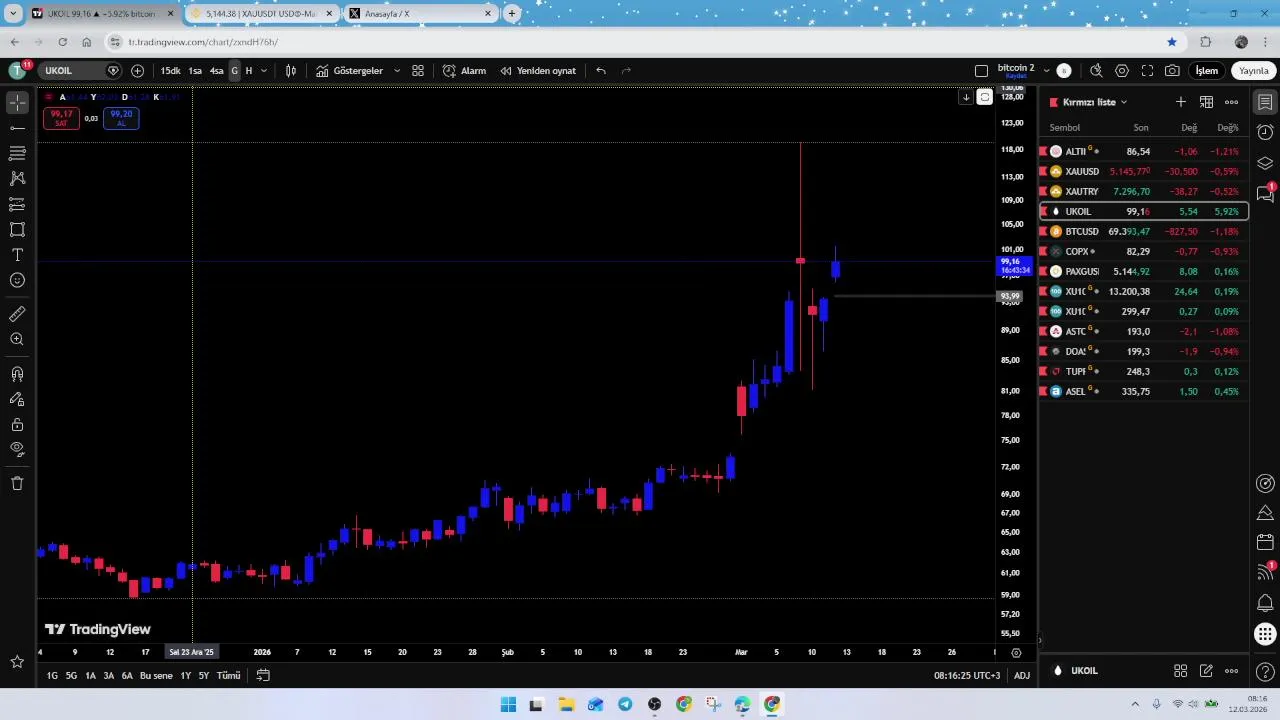Open the Göstergeler indicators dialog
Screen dimensions: 1280x720
[x=349, y=71]
